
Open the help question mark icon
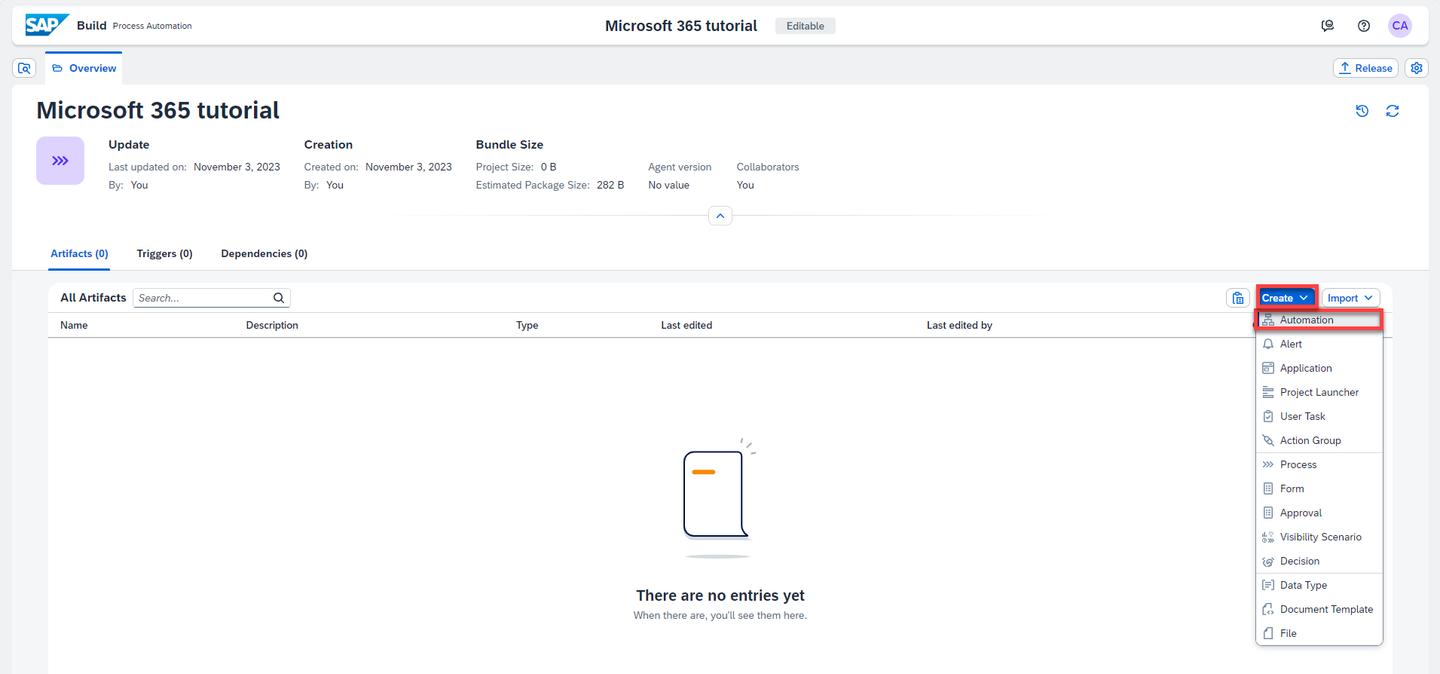(x=1363, y=26)
